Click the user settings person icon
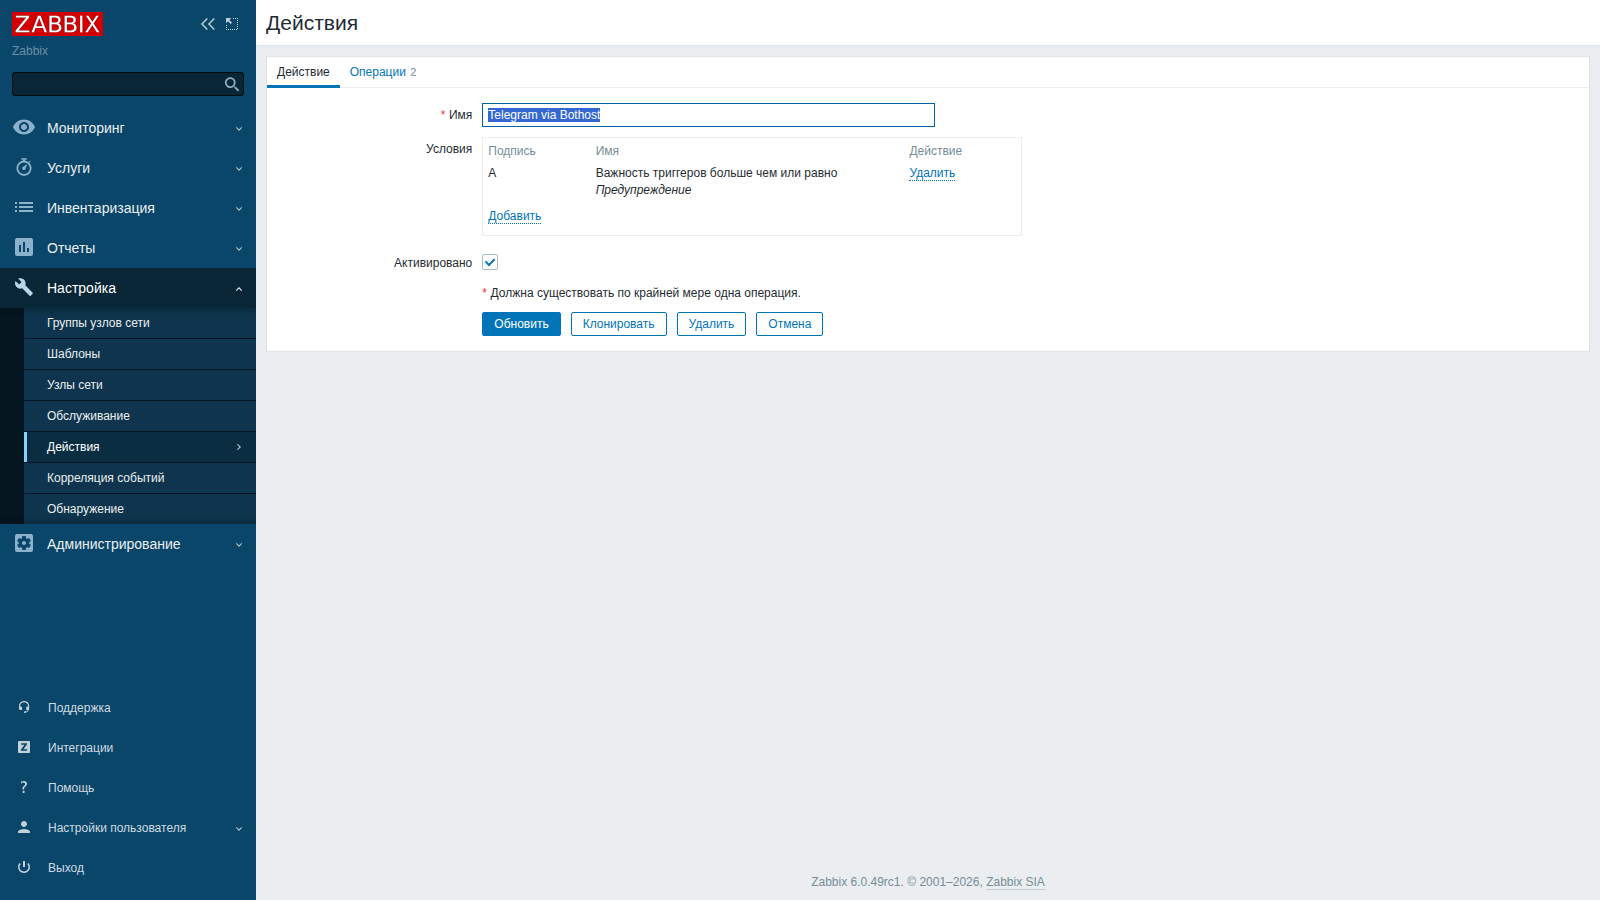1600x900 pixels. [x=24, y=827]
